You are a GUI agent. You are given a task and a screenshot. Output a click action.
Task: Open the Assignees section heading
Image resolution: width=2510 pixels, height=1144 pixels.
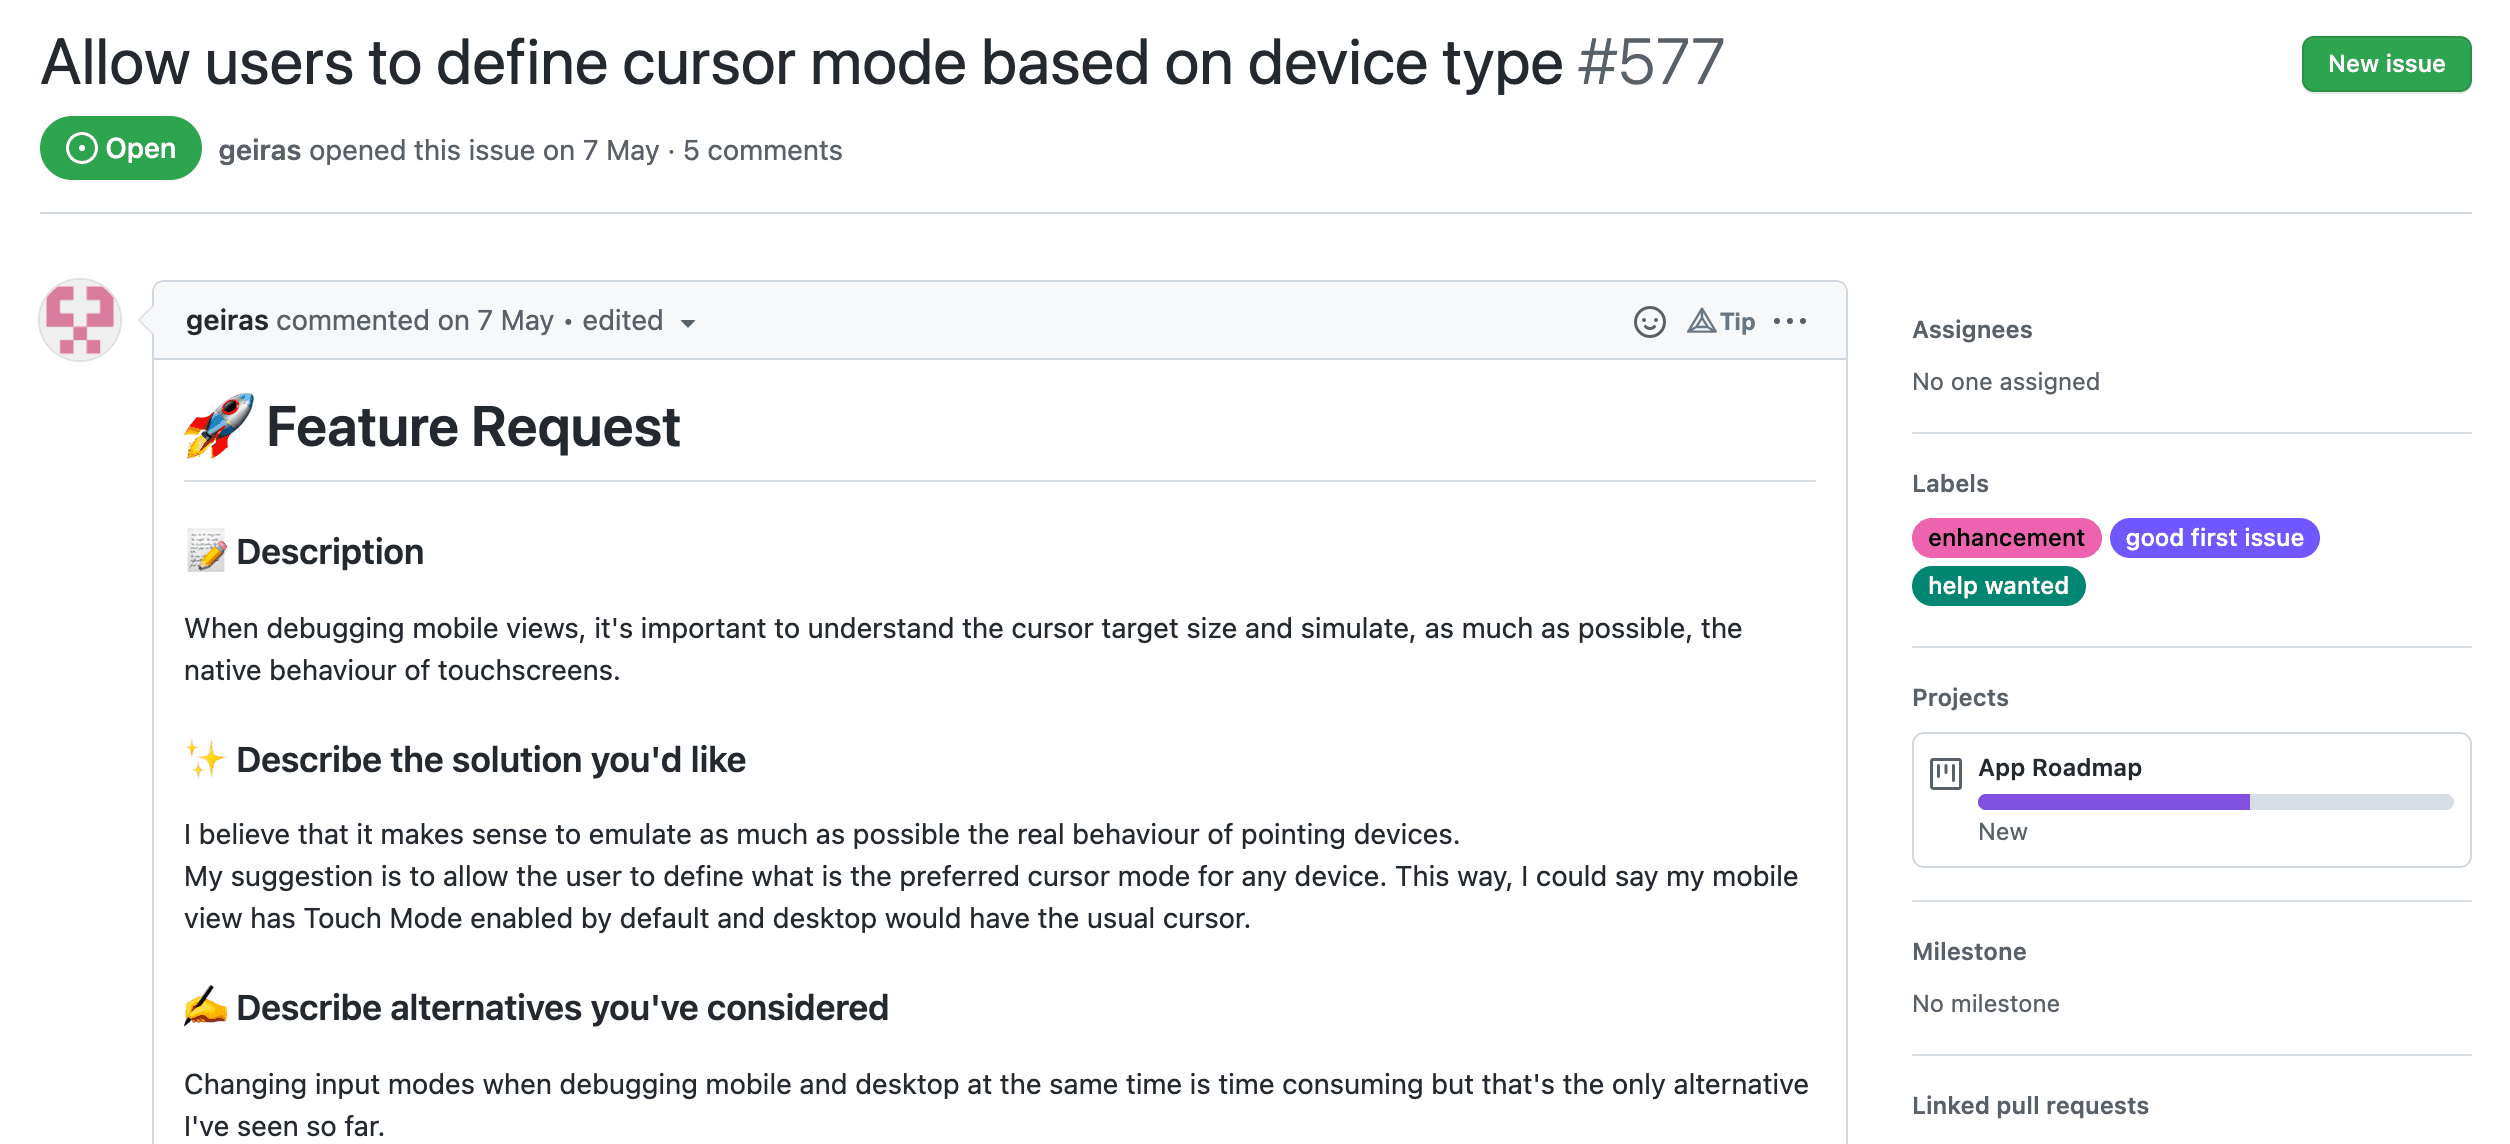pyautogui.click(x=1972, y=330)
